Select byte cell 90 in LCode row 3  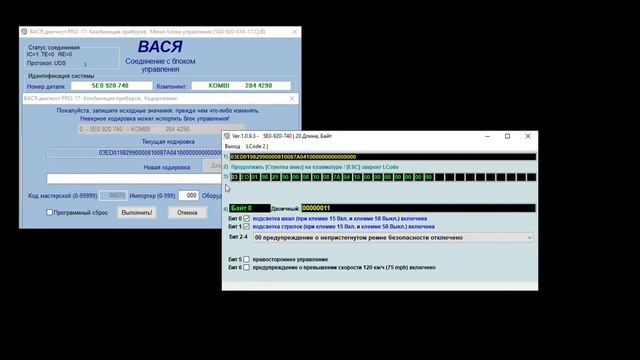click(286, 177)
